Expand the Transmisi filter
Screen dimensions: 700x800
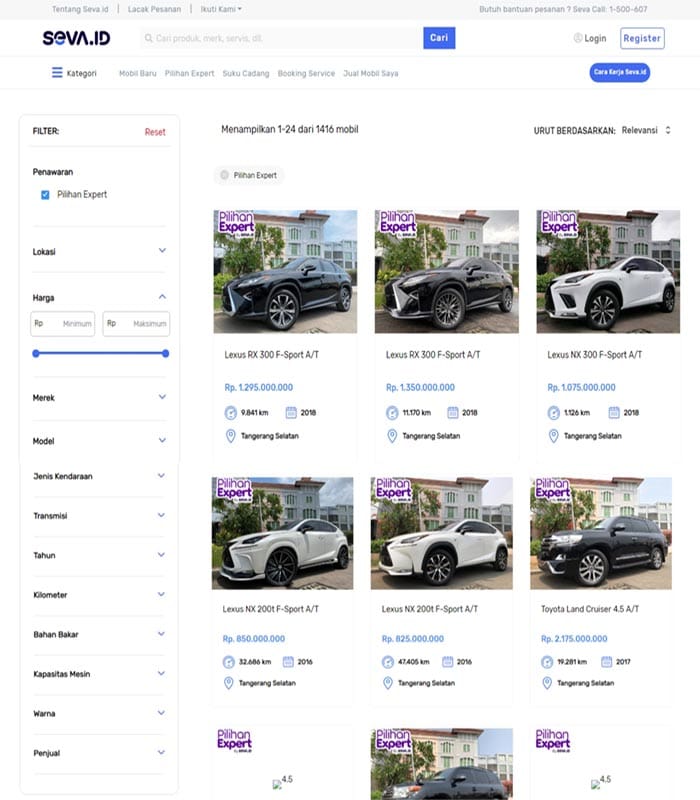pyautogui.click(x=161, y=515)
